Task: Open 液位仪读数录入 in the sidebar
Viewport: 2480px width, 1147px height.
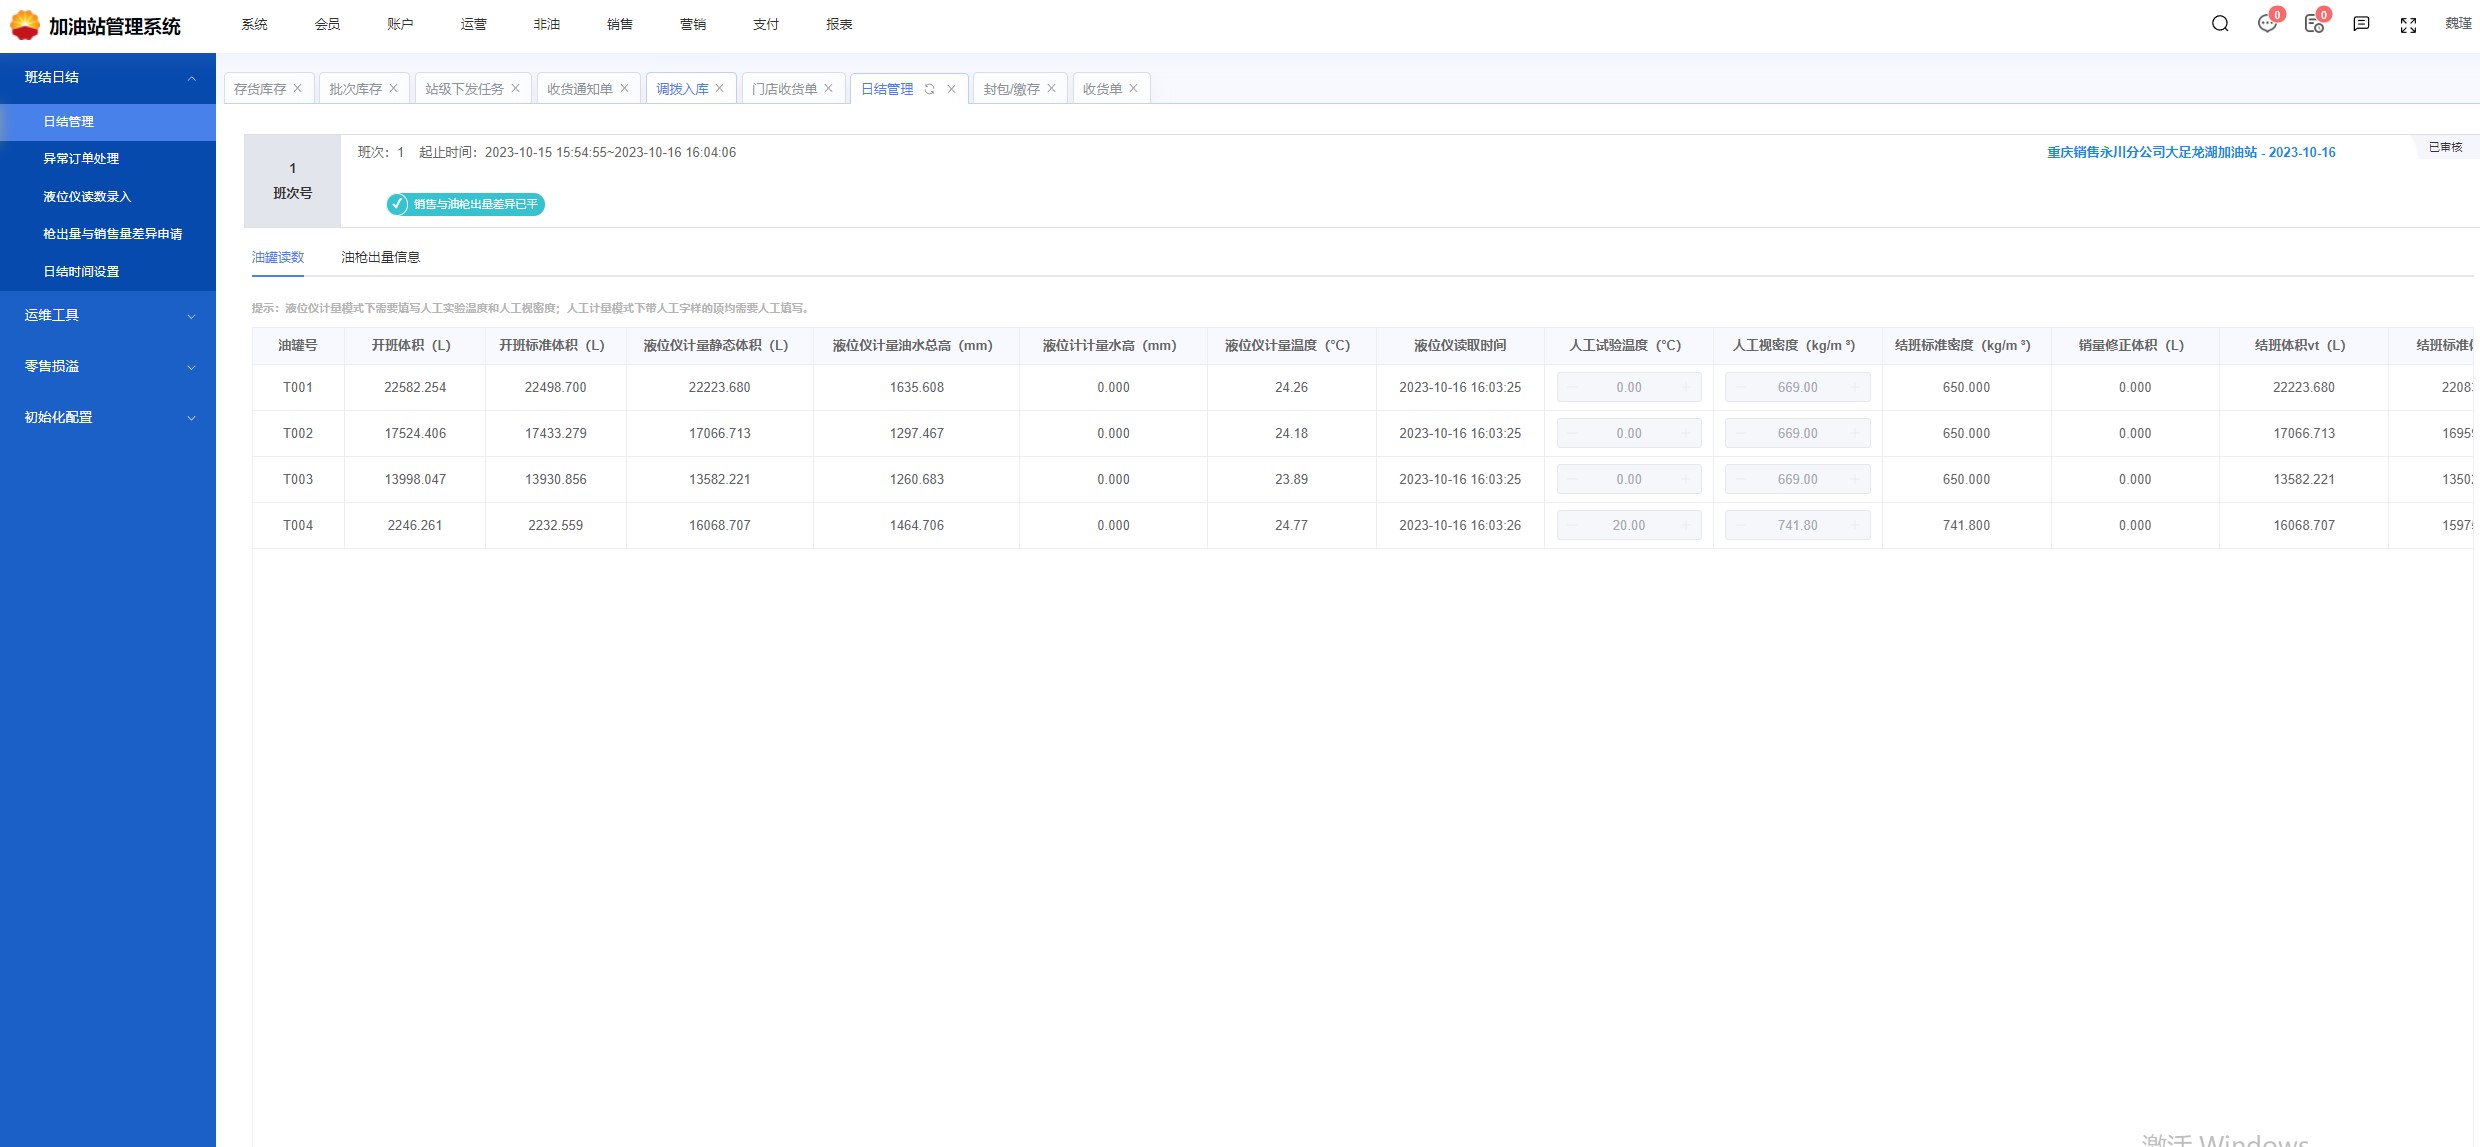Action: (x=87, y=196)
